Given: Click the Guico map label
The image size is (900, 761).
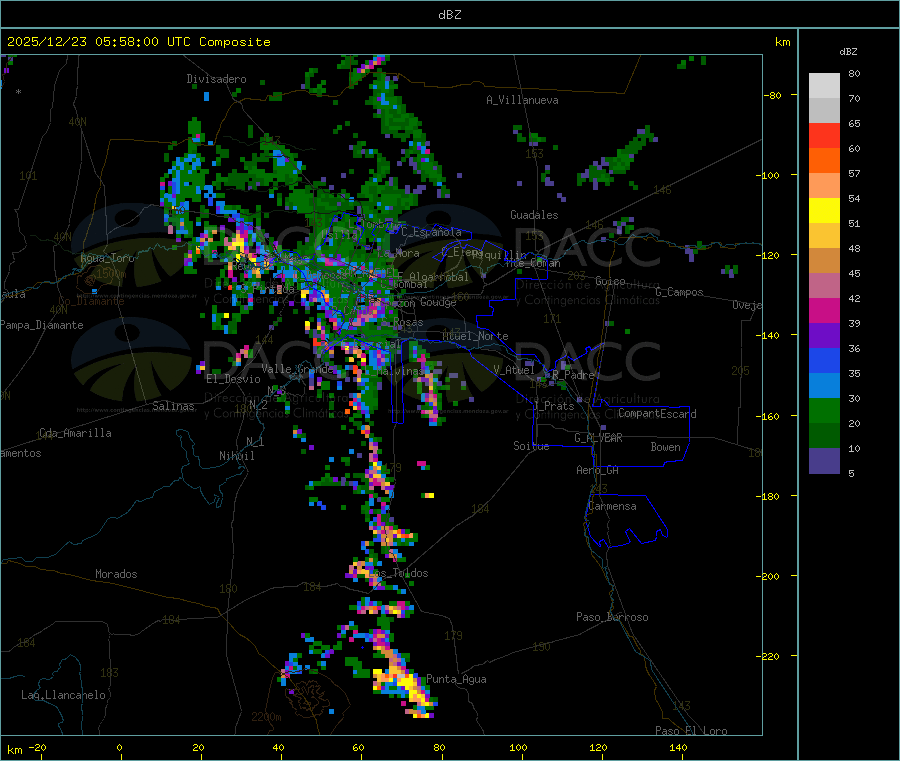Looking at the screenshot, I should pos(610,281).
